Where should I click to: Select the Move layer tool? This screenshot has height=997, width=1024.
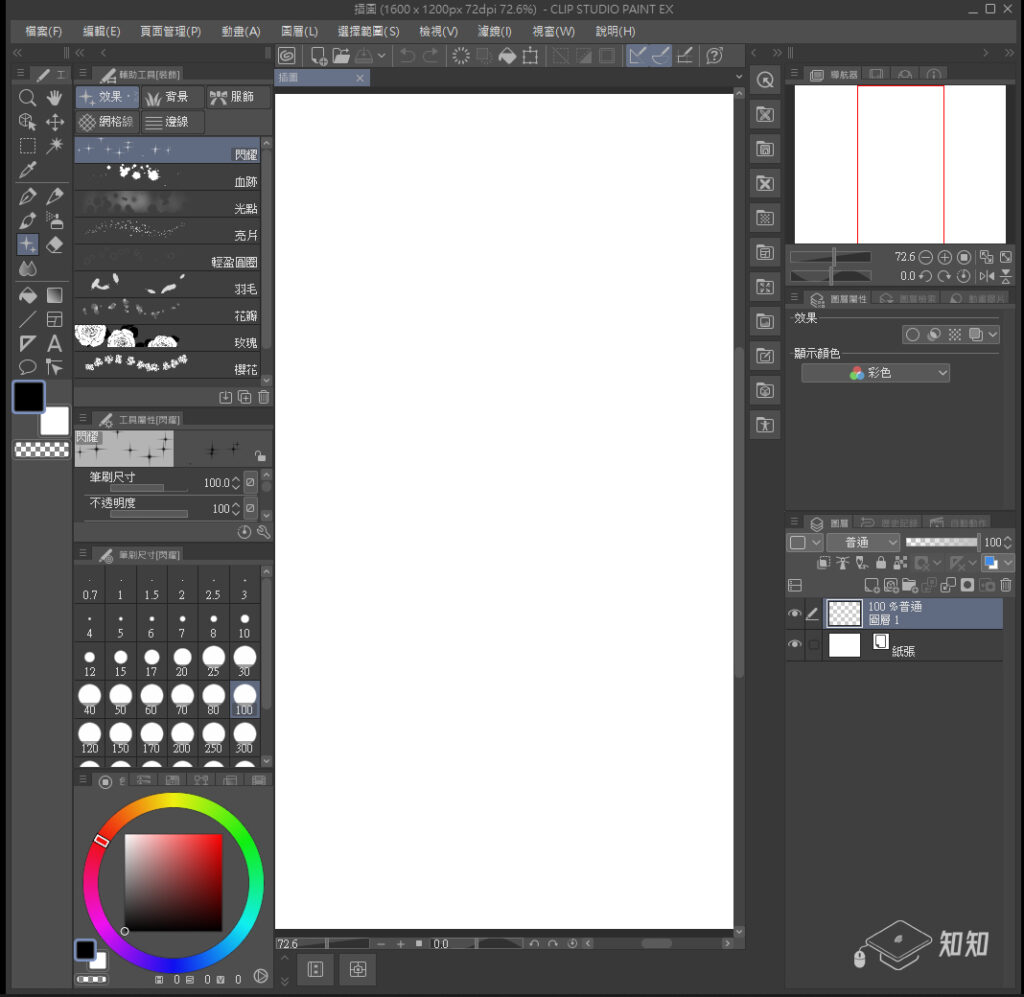pyautogui.click(x=55, y=122)
